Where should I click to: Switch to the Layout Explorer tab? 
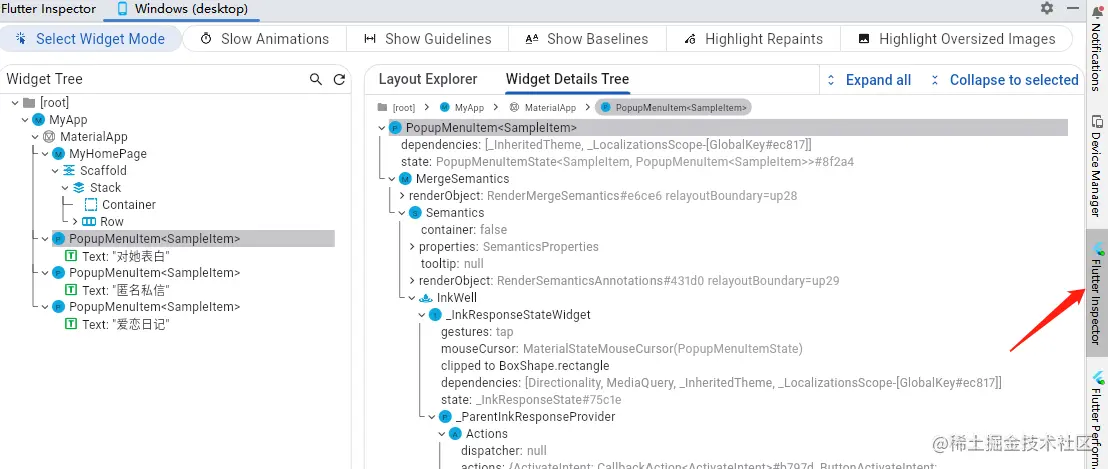pyautogui.click(x=428, y=79)
